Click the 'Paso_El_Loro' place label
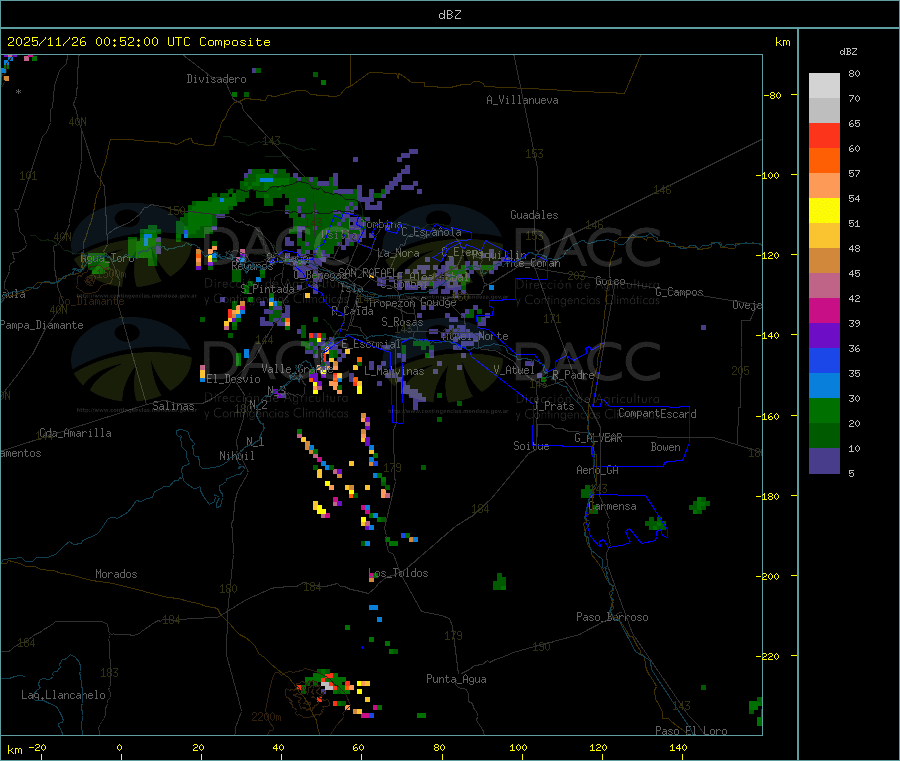This screenshot has width=900, height=761. 691,731
